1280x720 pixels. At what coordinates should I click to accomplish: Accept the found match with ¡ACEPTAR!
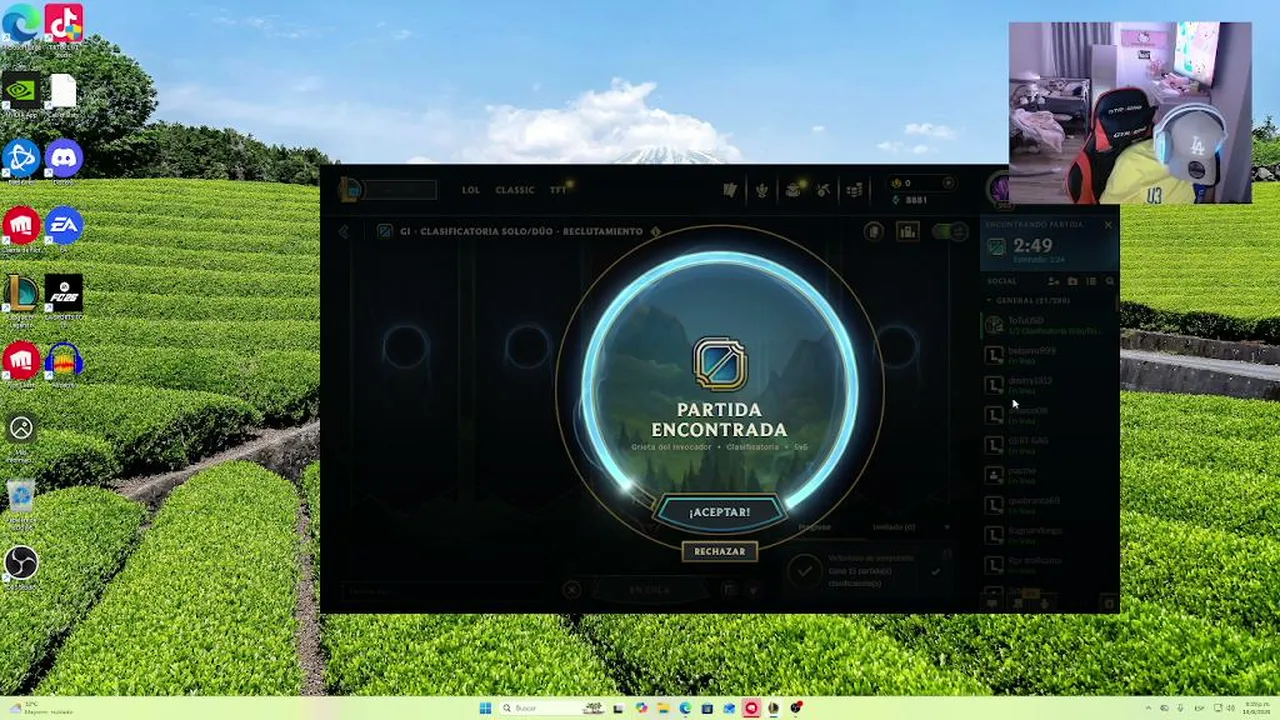719,512
